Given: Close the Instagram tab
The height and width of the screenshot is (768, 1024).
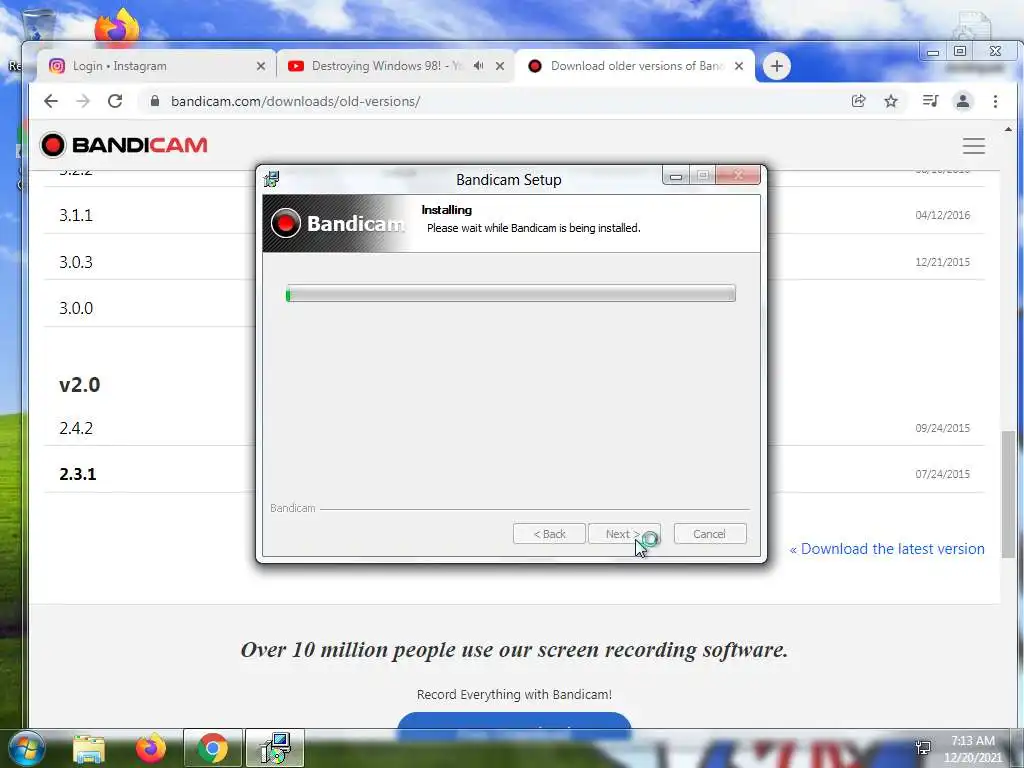Looking at the screenshot, I should click(x=261, y=66).
